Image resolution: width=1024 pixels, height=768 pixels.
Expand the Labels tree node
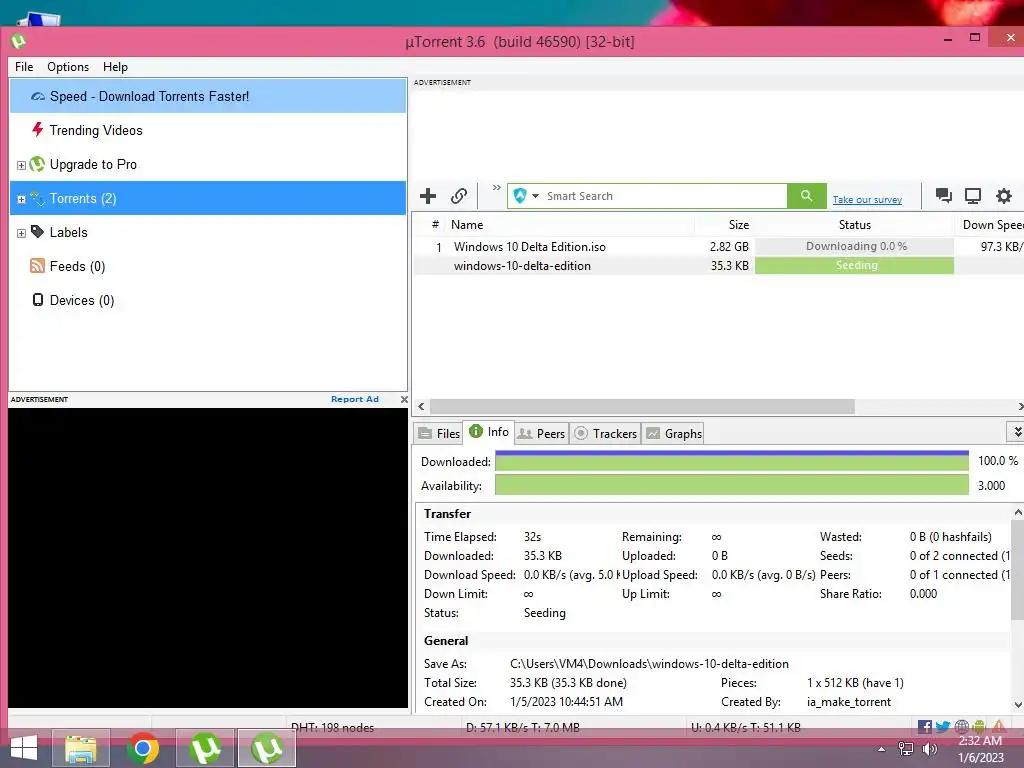click(21, 233)
